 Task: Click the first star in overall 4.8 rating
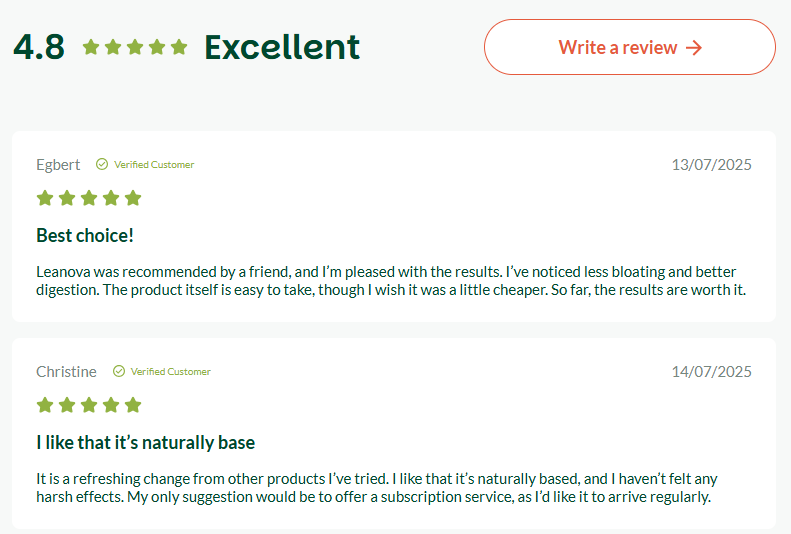[x=91, y=47]
